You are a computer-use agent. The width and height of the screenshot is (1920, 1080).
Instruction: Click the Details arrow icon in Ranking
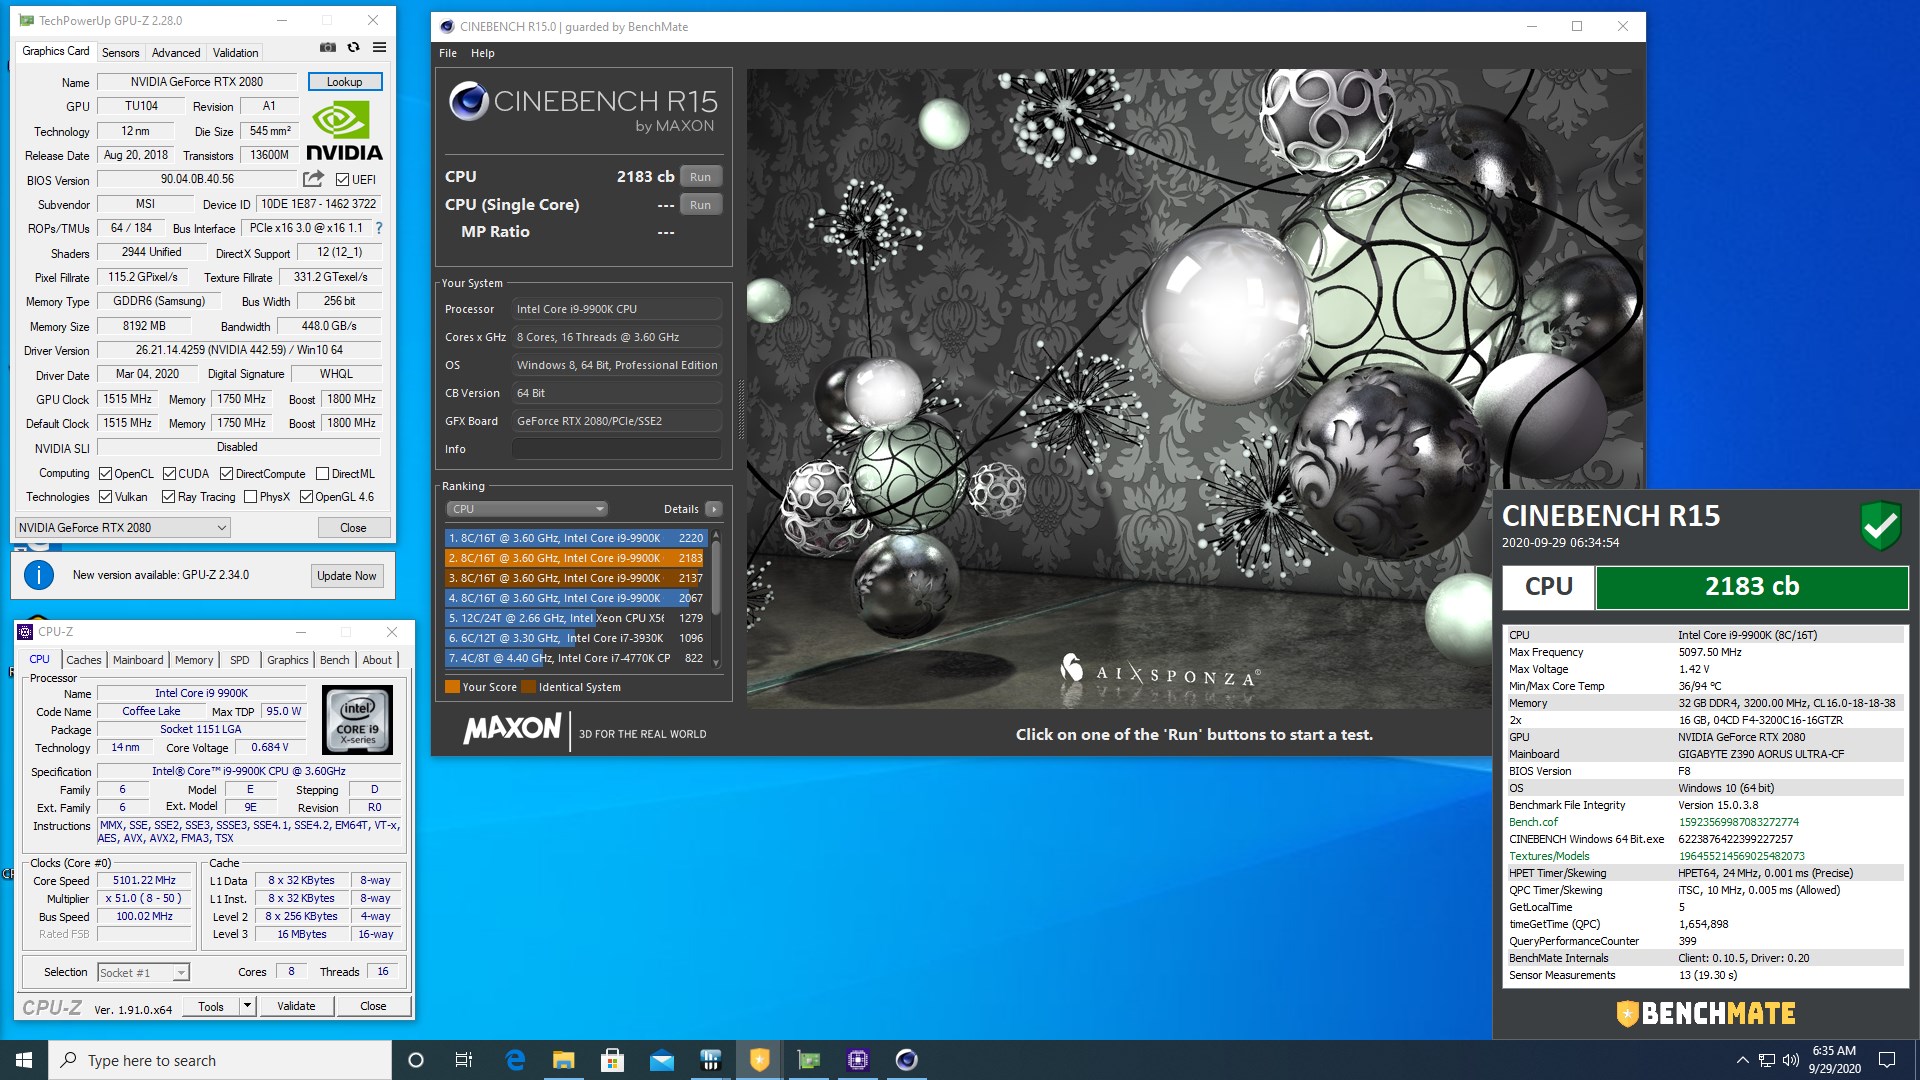pos(714,509)
